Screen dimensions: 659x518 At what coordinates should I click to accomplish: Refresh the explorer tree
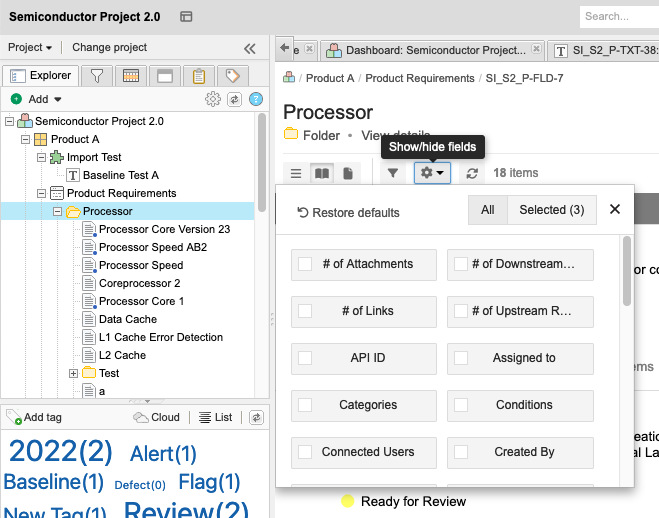234,99
